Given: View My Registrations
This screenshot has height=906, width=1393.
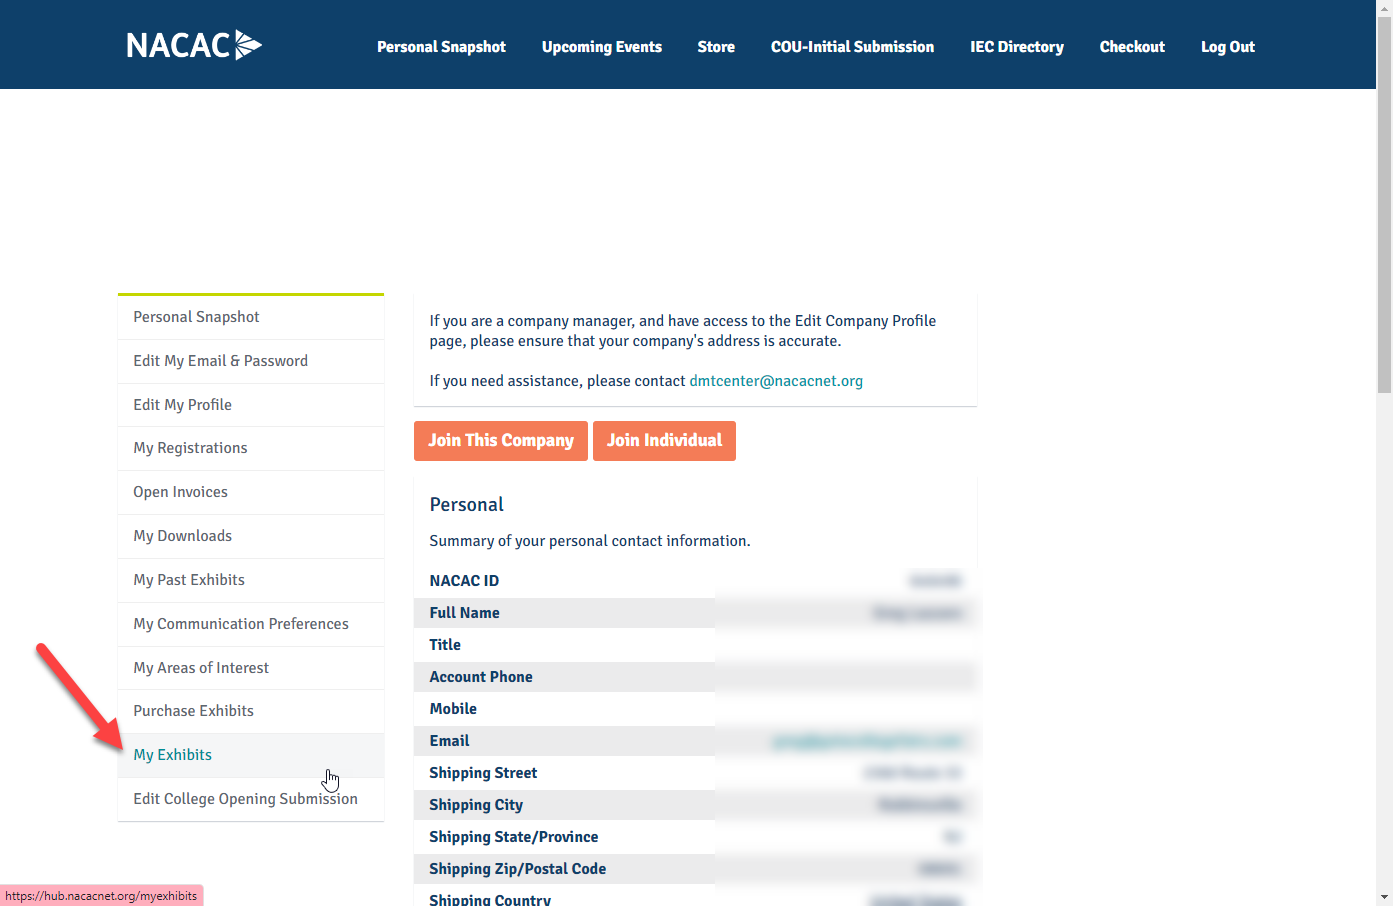Looking at the screenshot, I should (251, 448).
